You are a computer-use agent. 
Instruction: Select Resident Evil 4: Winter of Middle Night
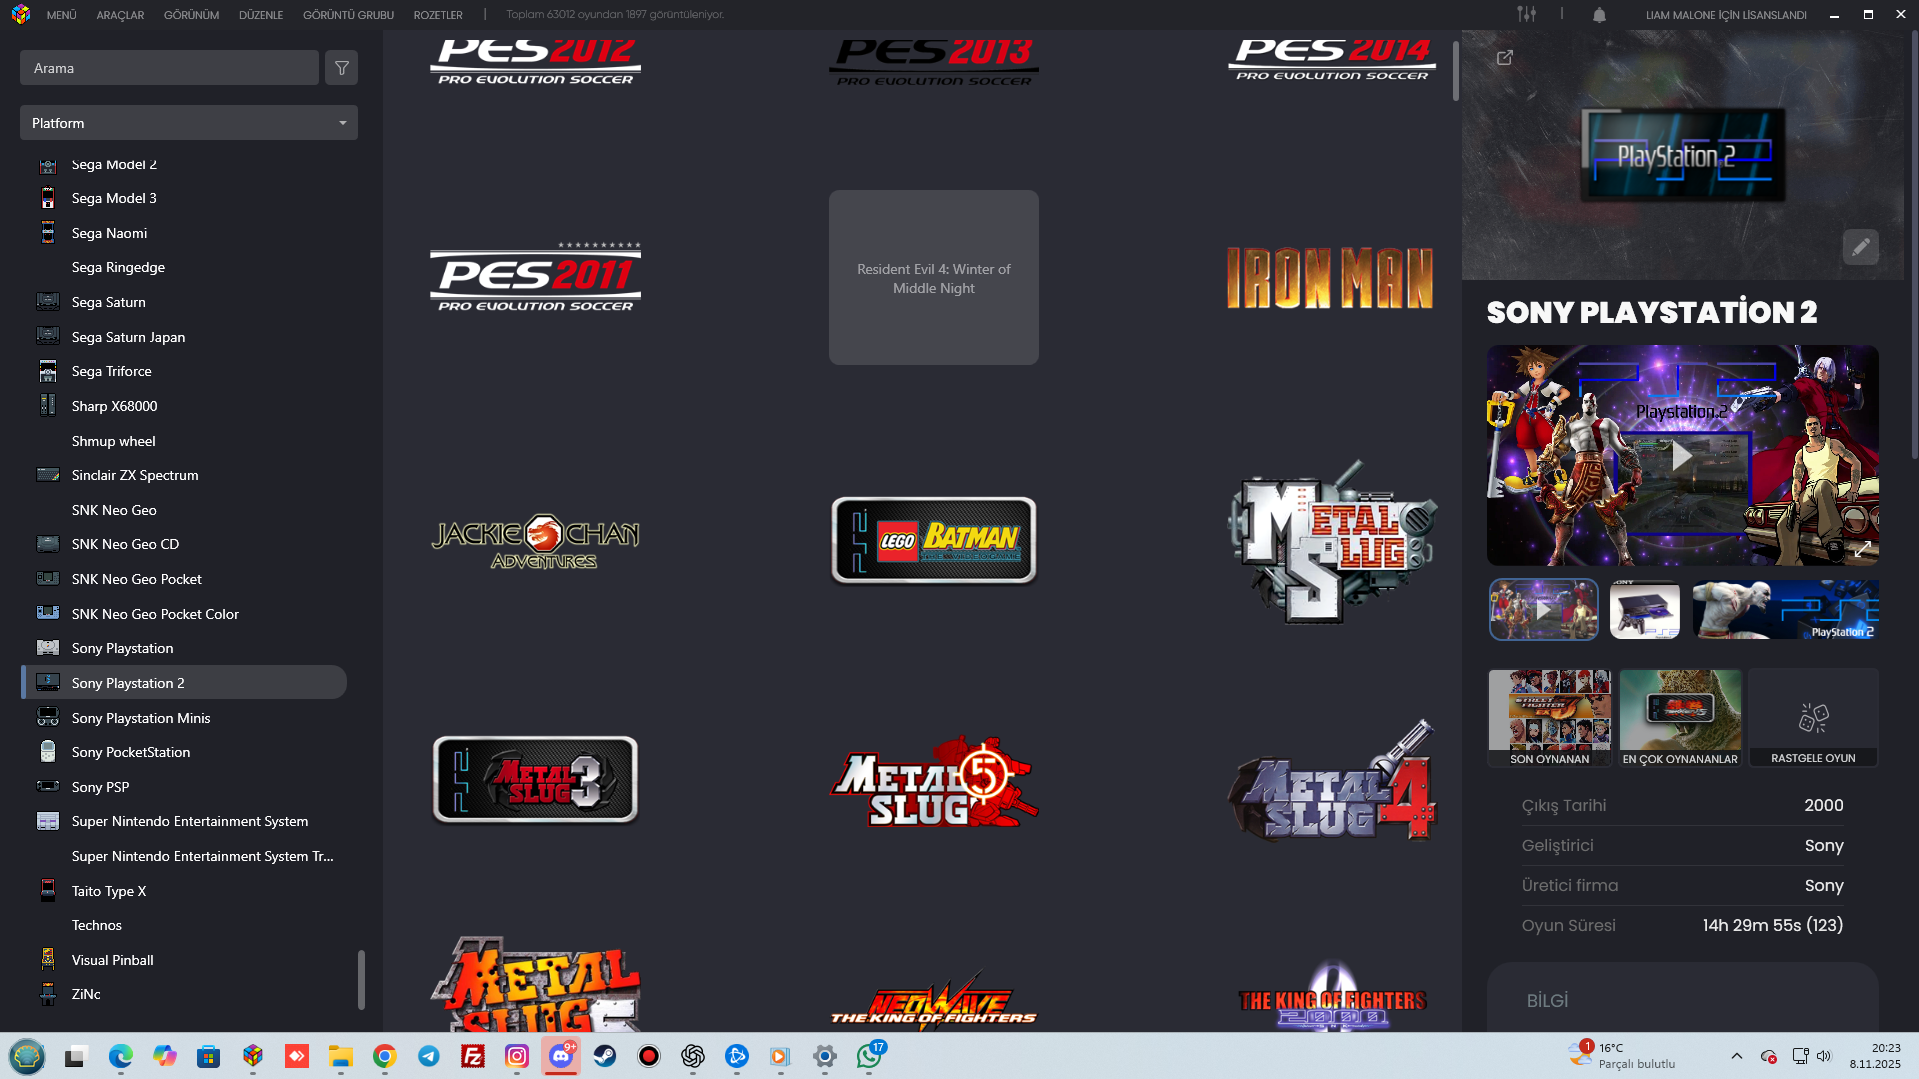coord(934,278)
